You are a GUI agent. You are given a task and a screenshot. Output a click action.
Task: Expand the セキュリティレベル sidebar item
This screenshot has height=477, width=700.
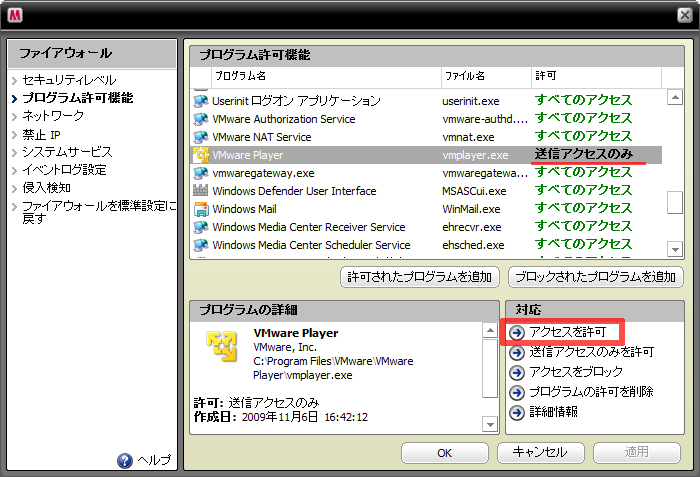point(69,80)
